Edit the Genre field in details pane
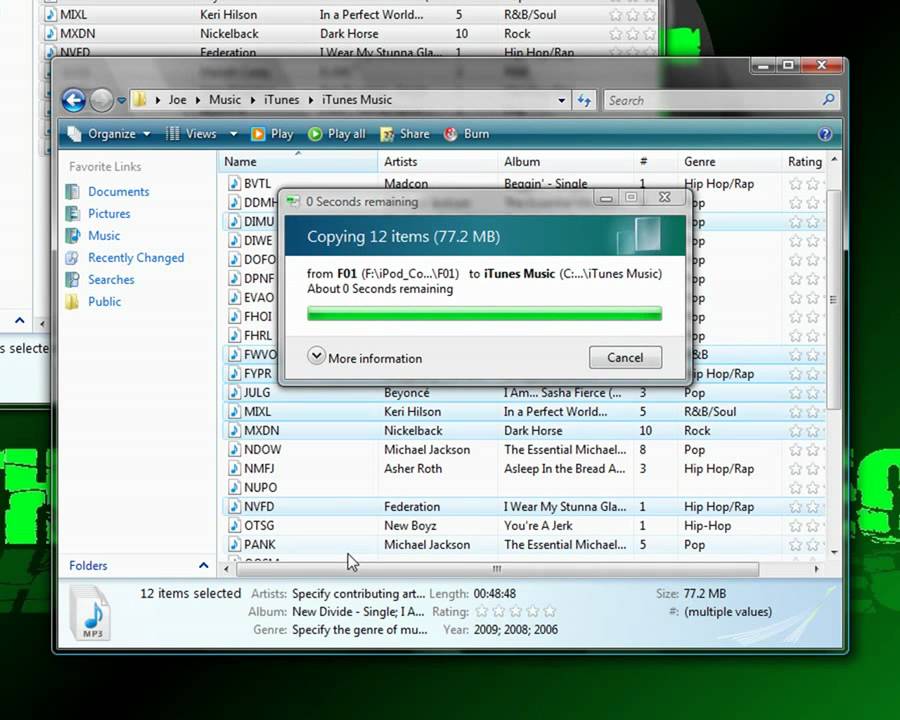Screen dimensions: 900x720 pyautogui.click(x=359, y=630)
